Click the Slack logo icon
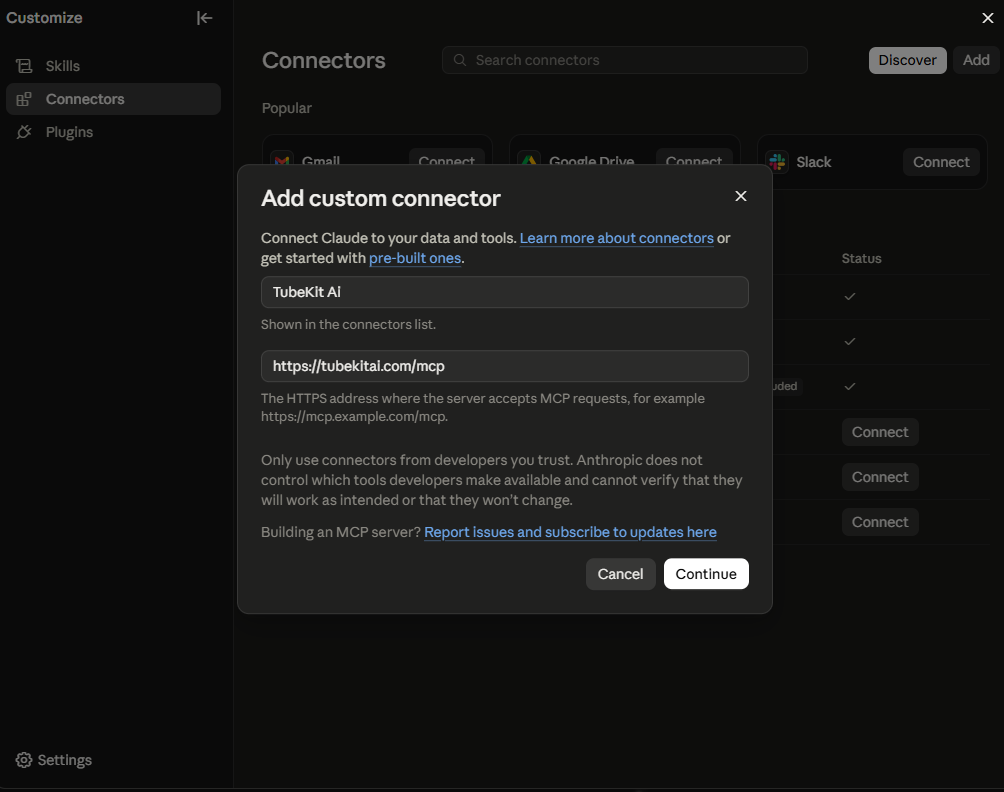1004x792 pixels. (777, 162)
